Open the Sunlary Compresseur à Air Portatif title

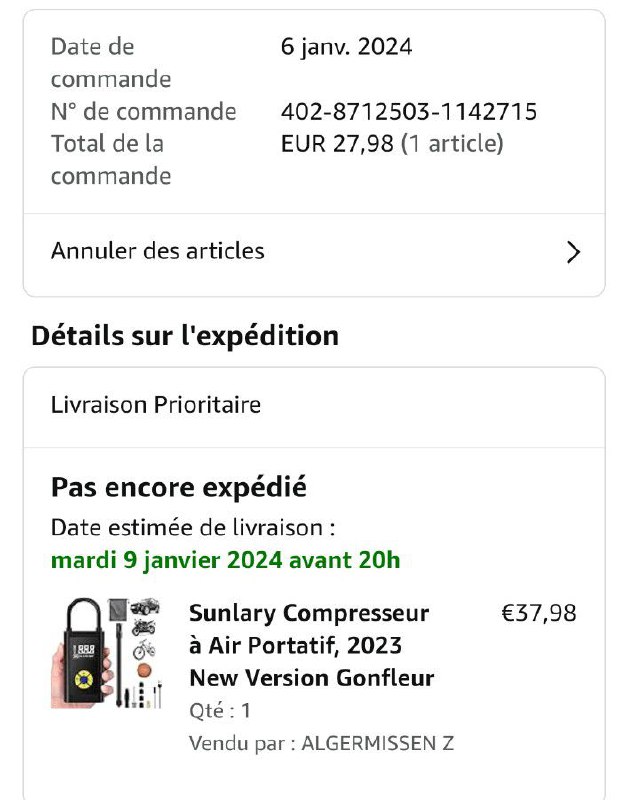[x=311, y=645]
